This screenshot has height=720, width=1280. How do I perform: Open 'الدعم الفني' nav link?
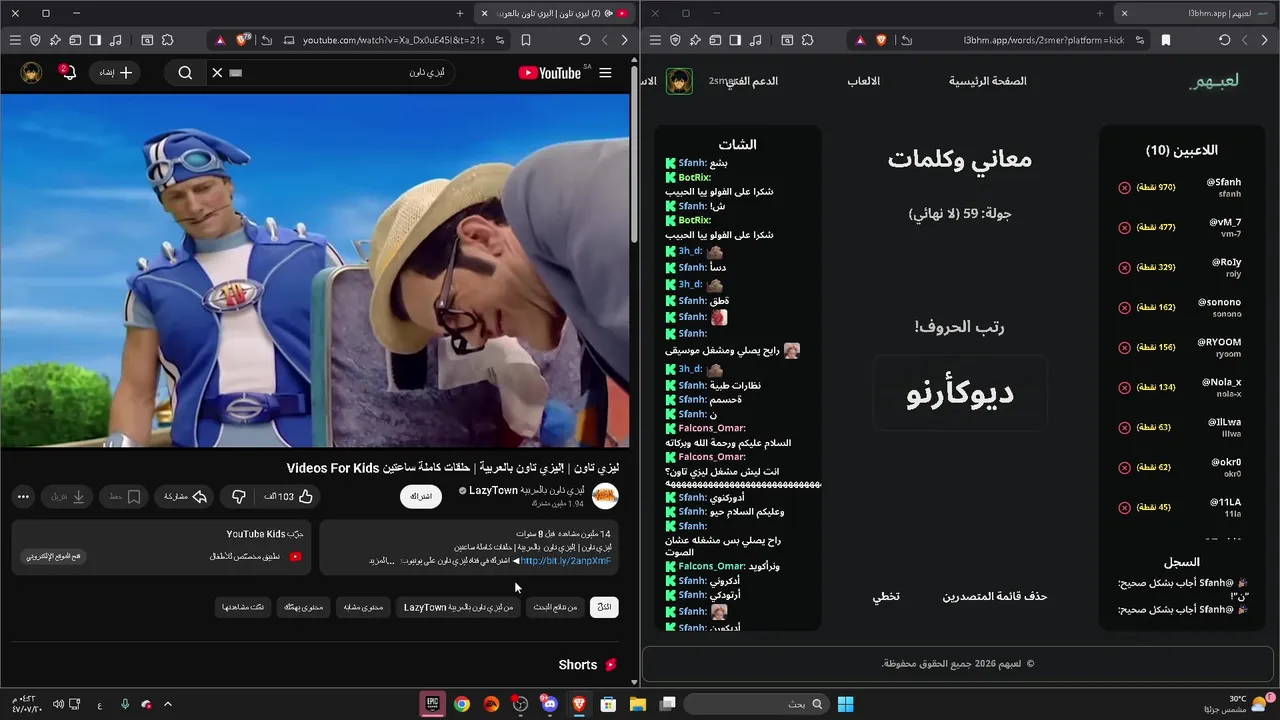click(753, 81)
